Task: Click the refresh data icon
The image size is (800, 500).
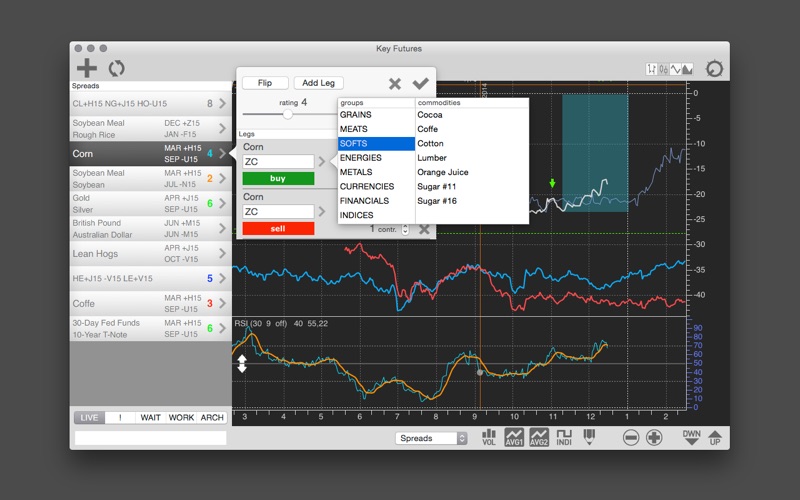Action: [117, 68]
